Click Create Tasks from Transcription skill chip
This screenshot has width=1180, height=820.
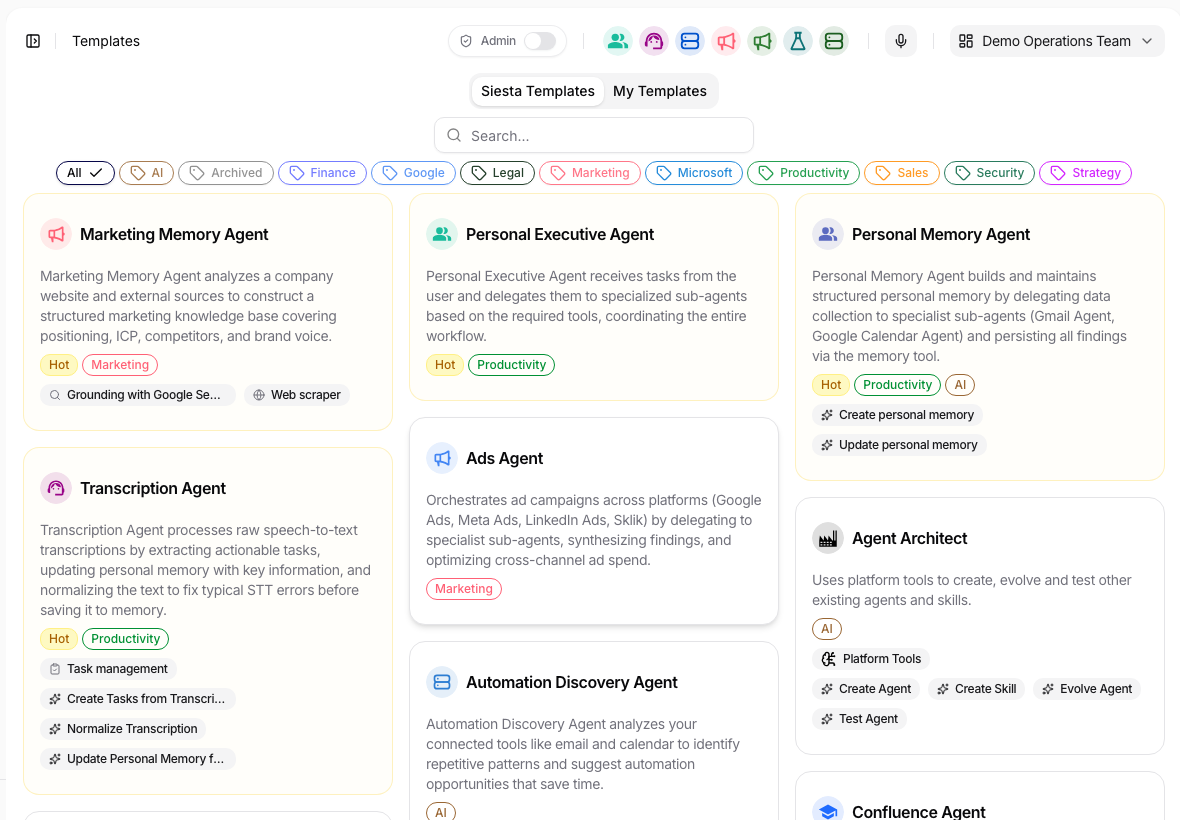(x=138, y=699)
